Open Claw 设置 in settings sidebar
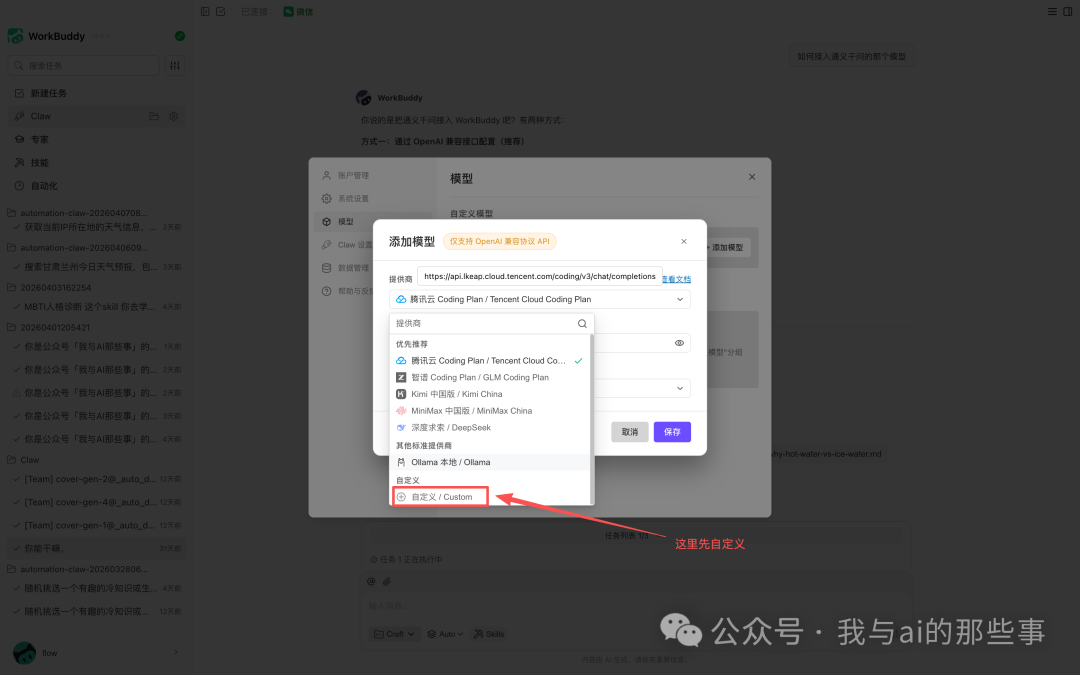The image size is (1080, 675). pyautogui.click(x=346, y=245)
